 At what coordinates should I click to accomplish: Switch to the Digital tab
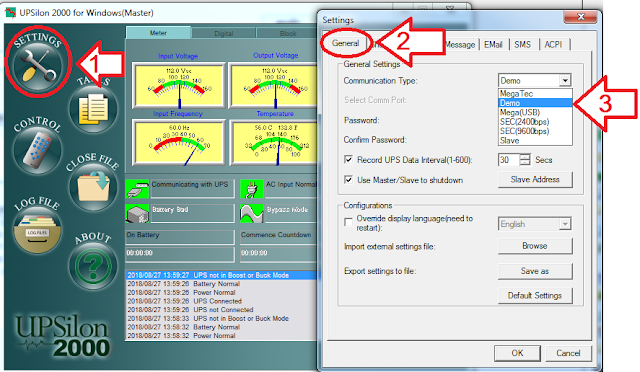tap(224, 33)
